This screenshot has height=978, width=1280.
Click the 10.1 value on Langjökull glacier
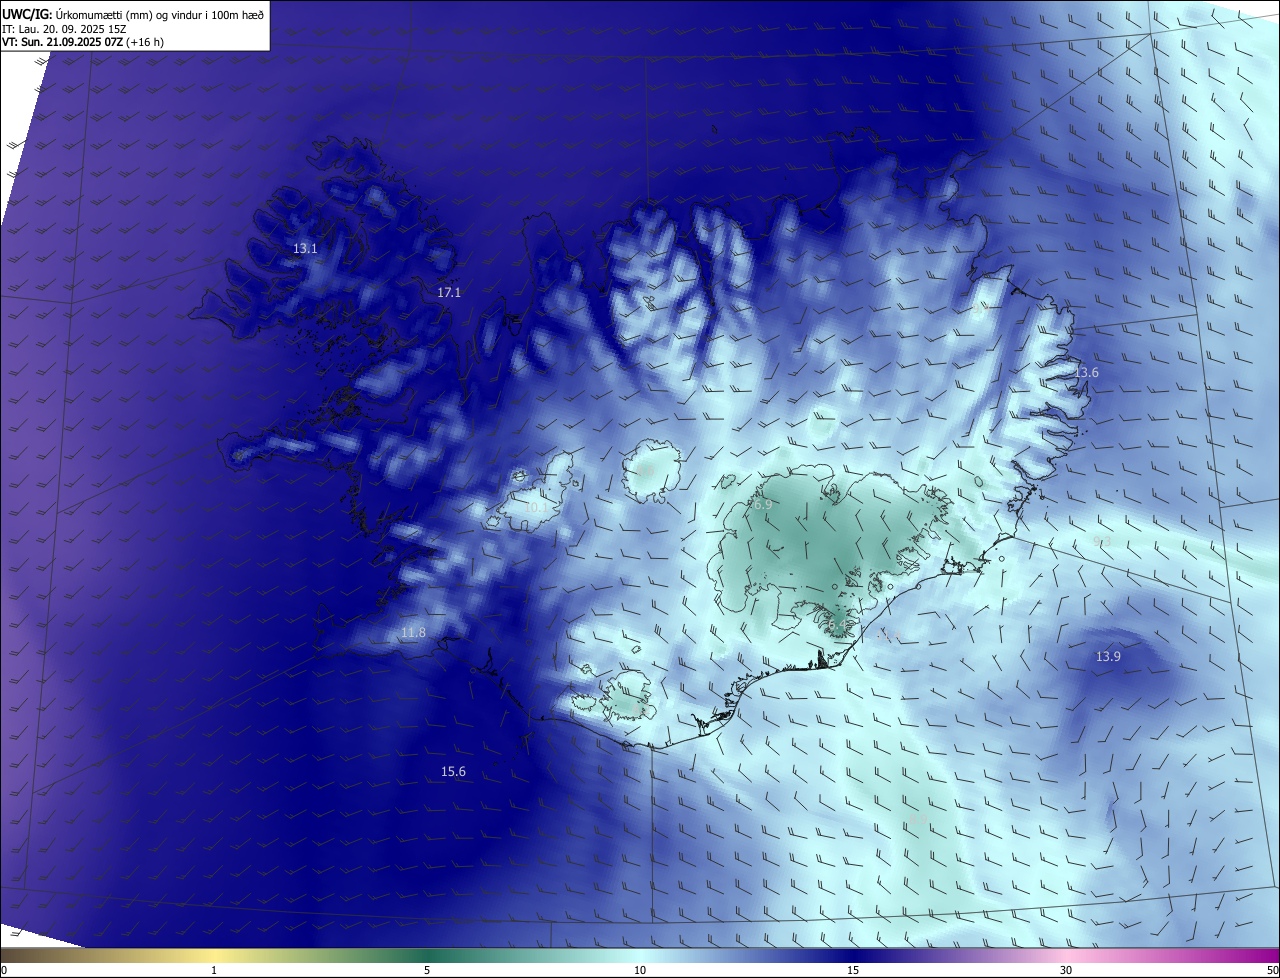pos(536,508)
